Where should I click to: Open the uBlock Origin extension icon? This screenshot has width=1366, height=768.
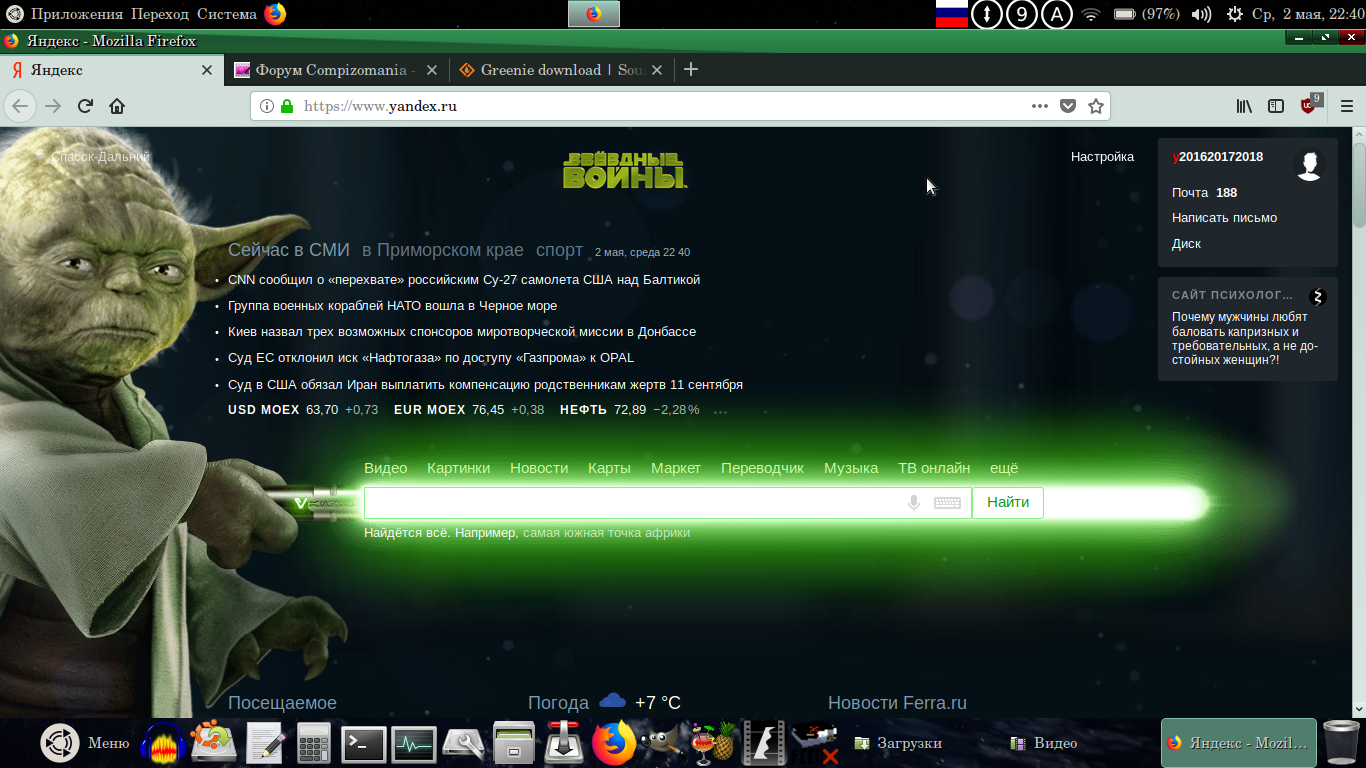(x=1309, y=106)
